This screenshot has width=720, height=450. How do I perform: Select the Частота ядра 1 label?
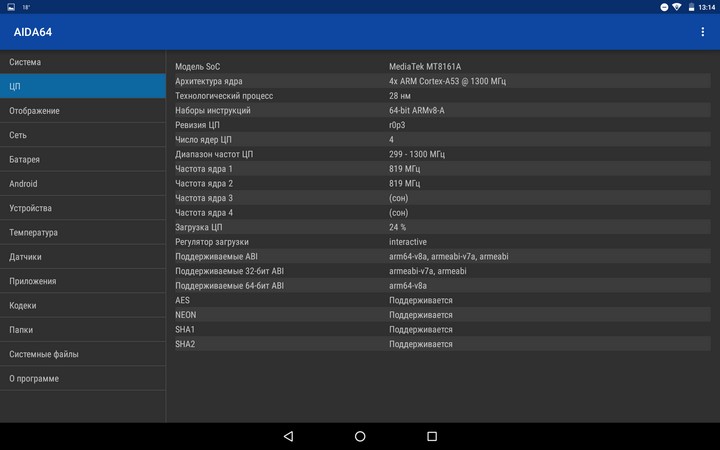[x=204, y=169]
